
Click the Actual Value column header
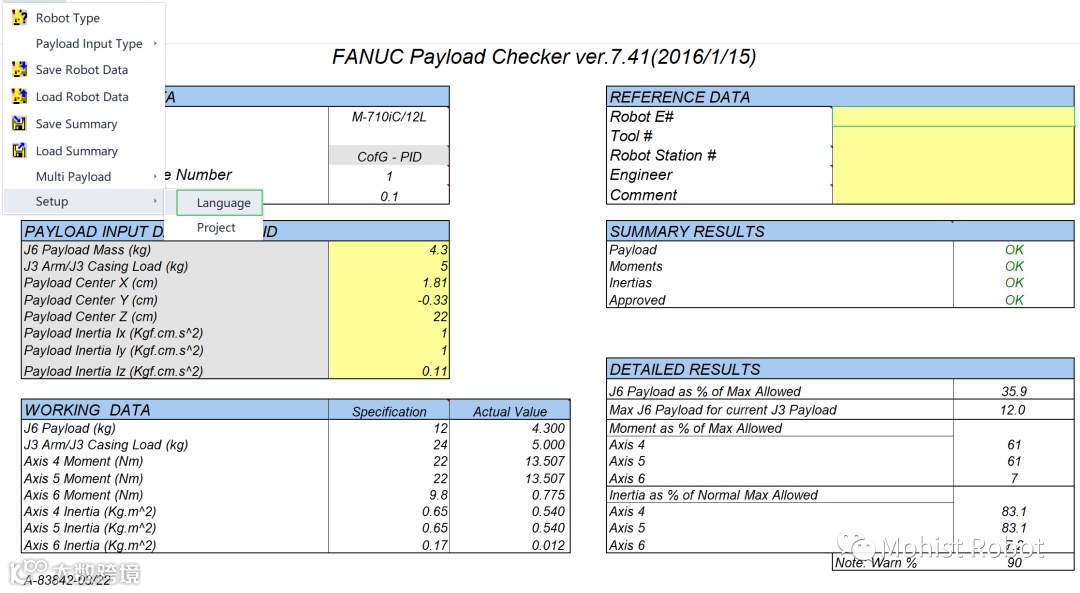click(x=510, y=411)
